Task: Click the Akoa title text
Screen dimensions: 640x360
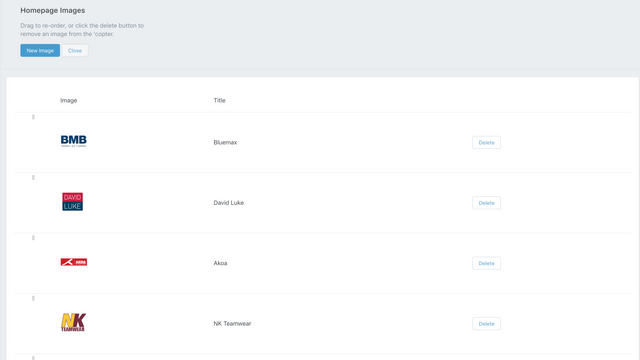Action: [x=220, y=263]
